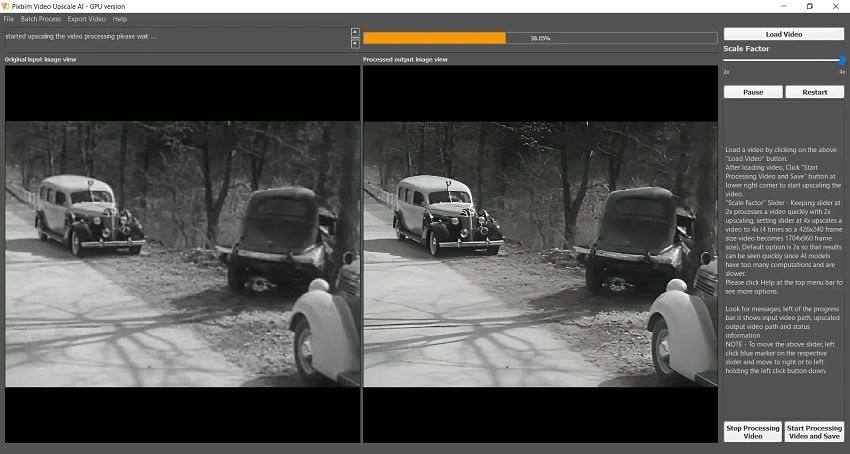The image size is (850, 454).
Task: Click the 'Original input image view' label
Action: pos(41,60)
